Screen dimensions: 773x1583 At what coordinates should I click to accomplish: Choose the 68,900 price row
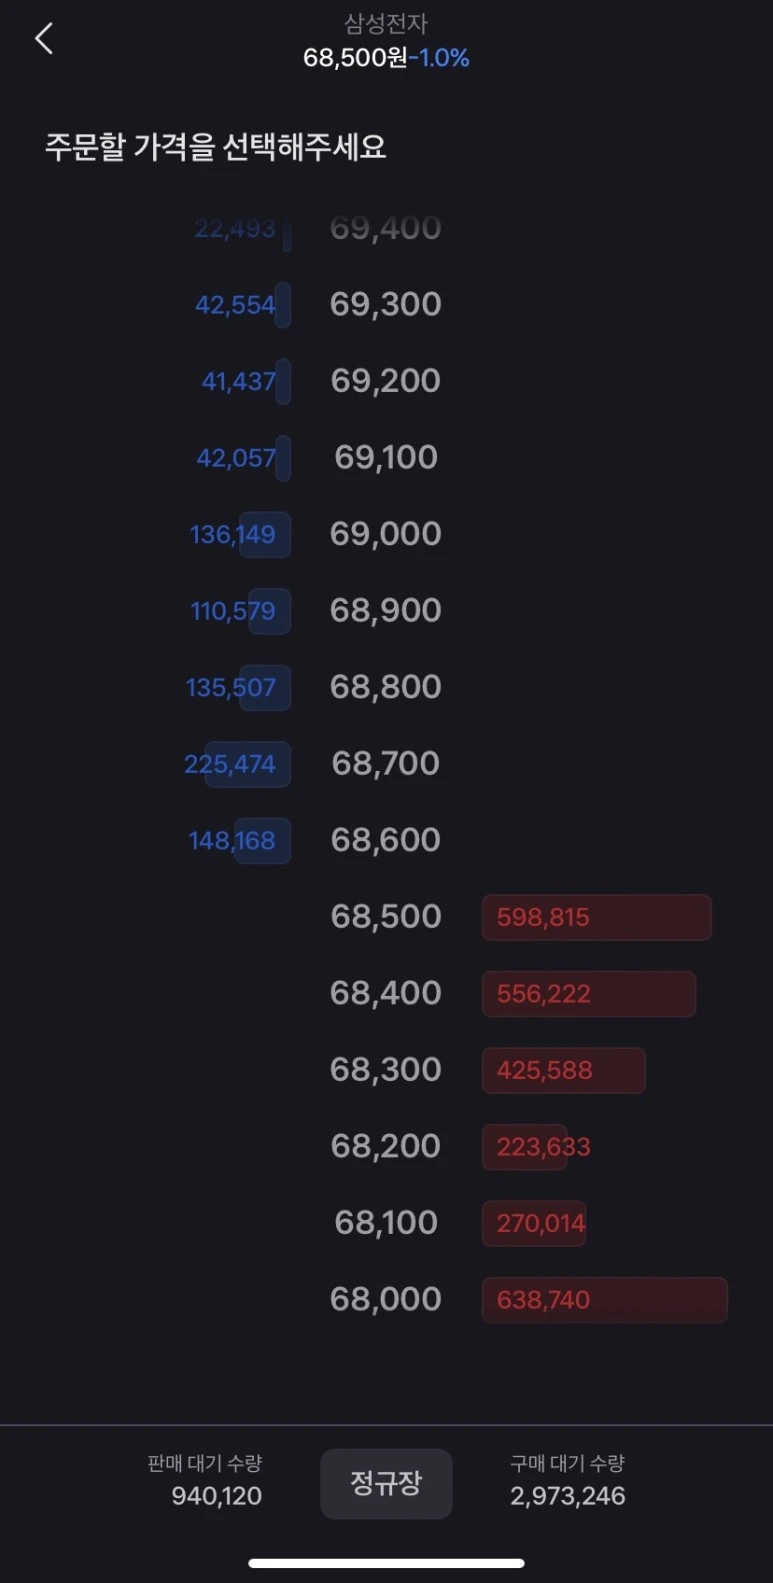point(386,610)
